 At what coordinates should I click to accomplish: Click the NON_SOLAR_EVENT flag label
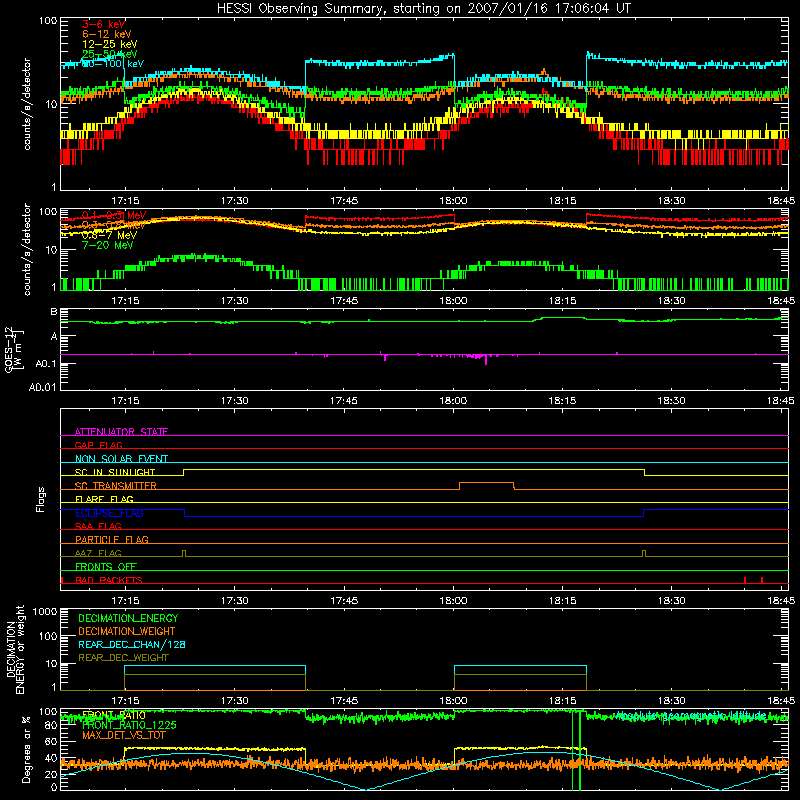point(121,459)
